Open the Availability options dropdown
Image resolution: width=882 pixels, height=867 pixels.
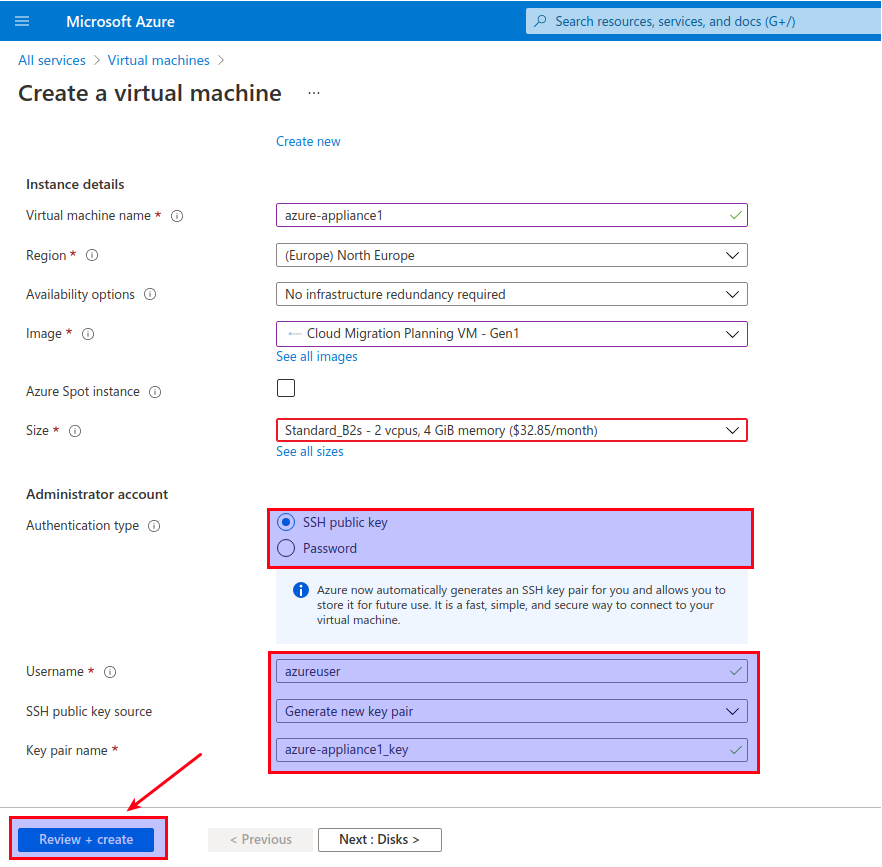click(x=511, y=294)
